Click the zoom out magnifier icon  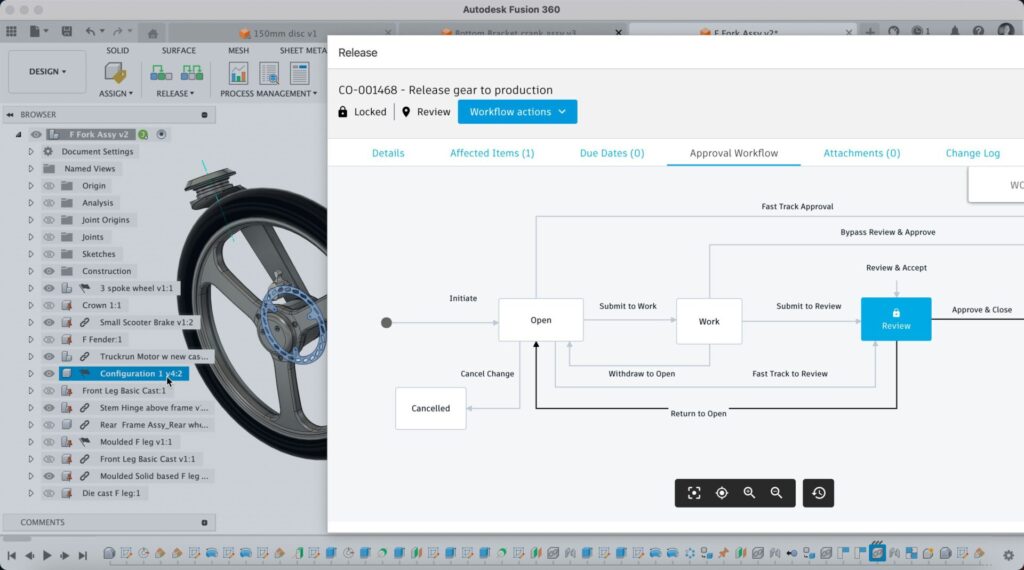click(x=776, y=493)
